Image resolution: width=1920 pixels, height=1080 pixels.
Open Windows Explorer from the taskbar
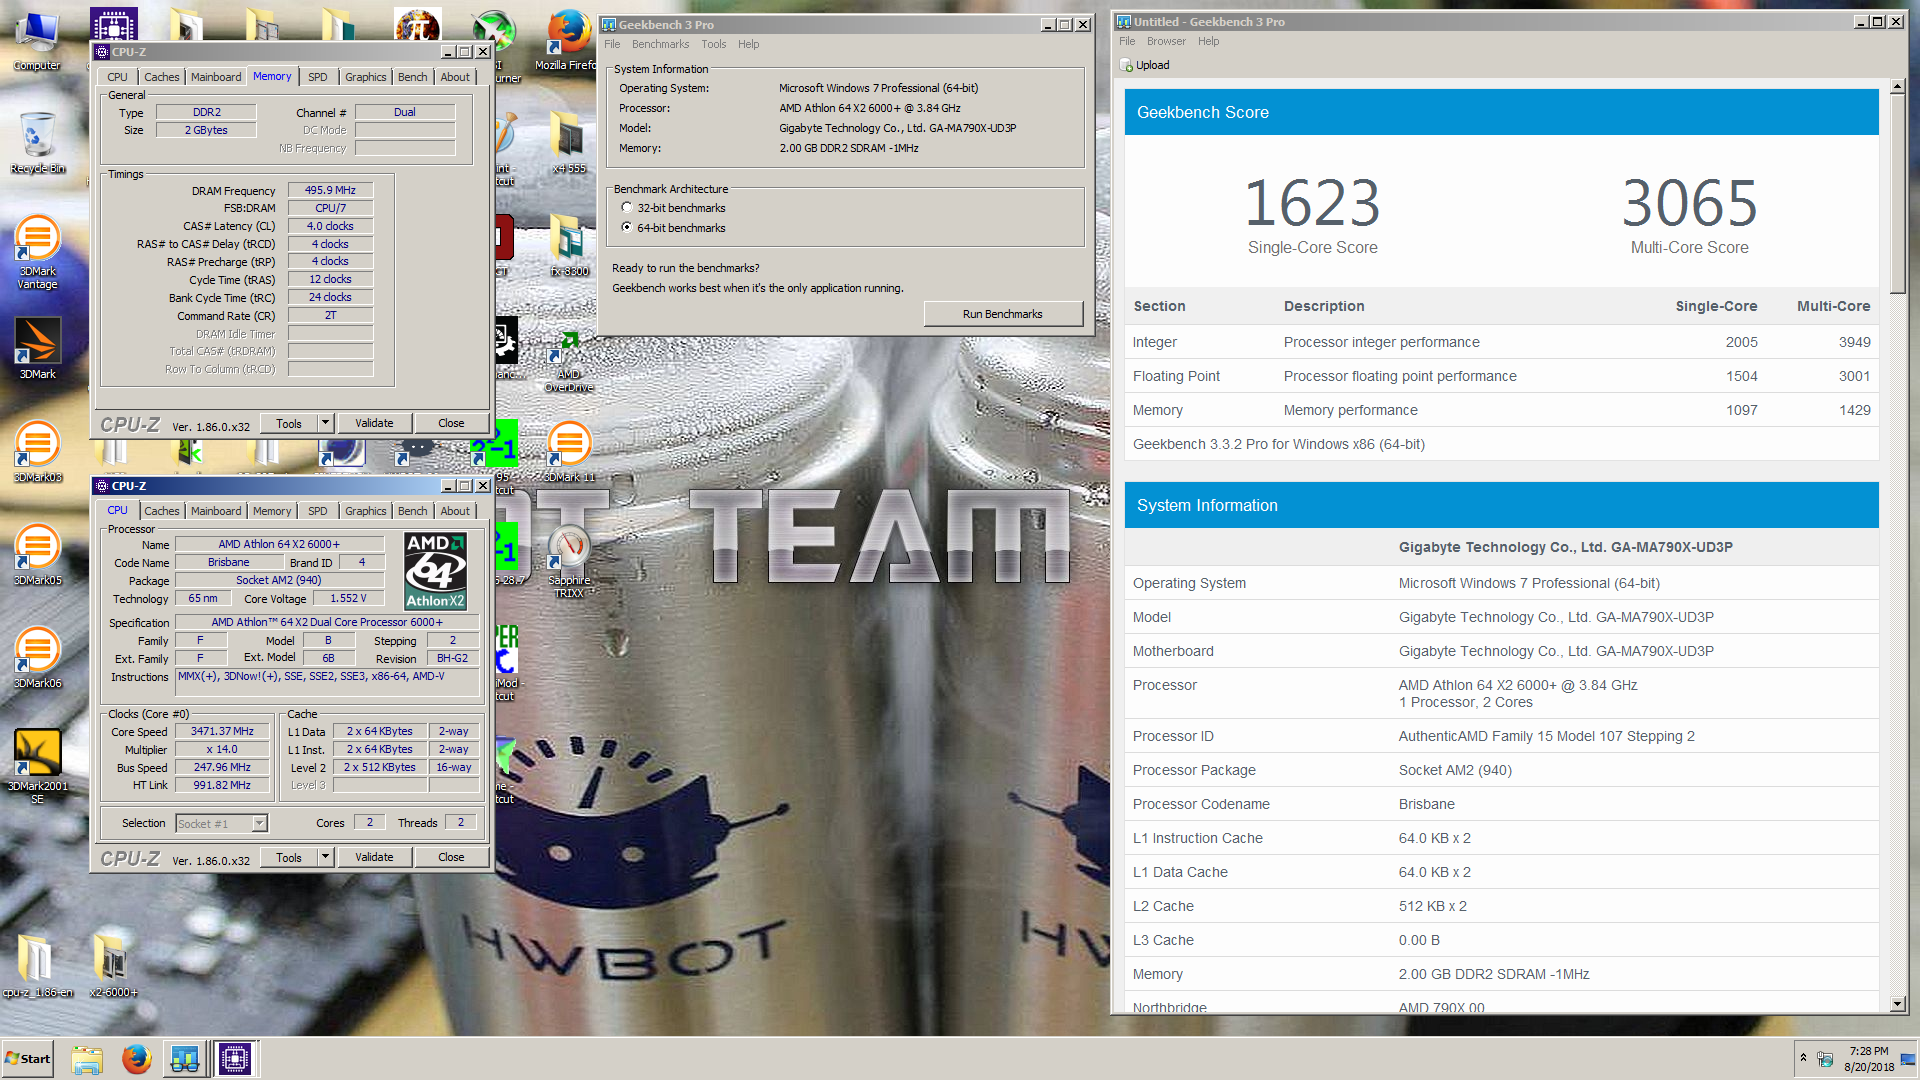click(x=87, y=1059)
